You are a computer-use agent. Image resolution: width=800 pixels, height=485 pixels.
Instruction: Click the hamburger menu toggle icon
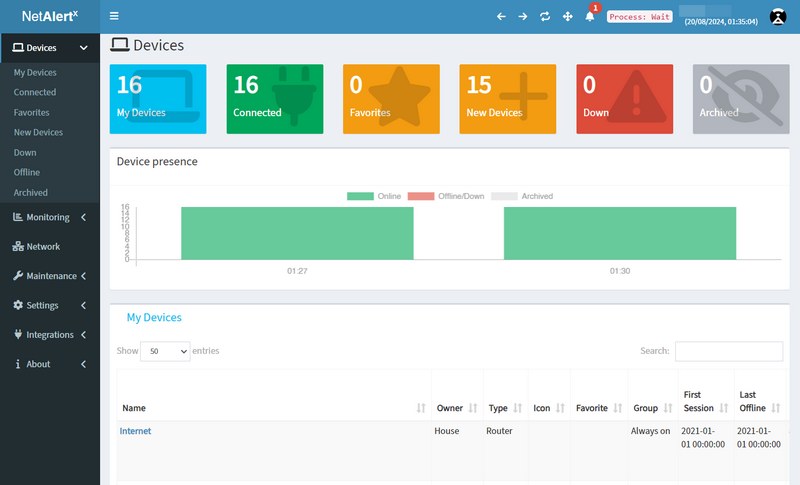click(114, 16)
